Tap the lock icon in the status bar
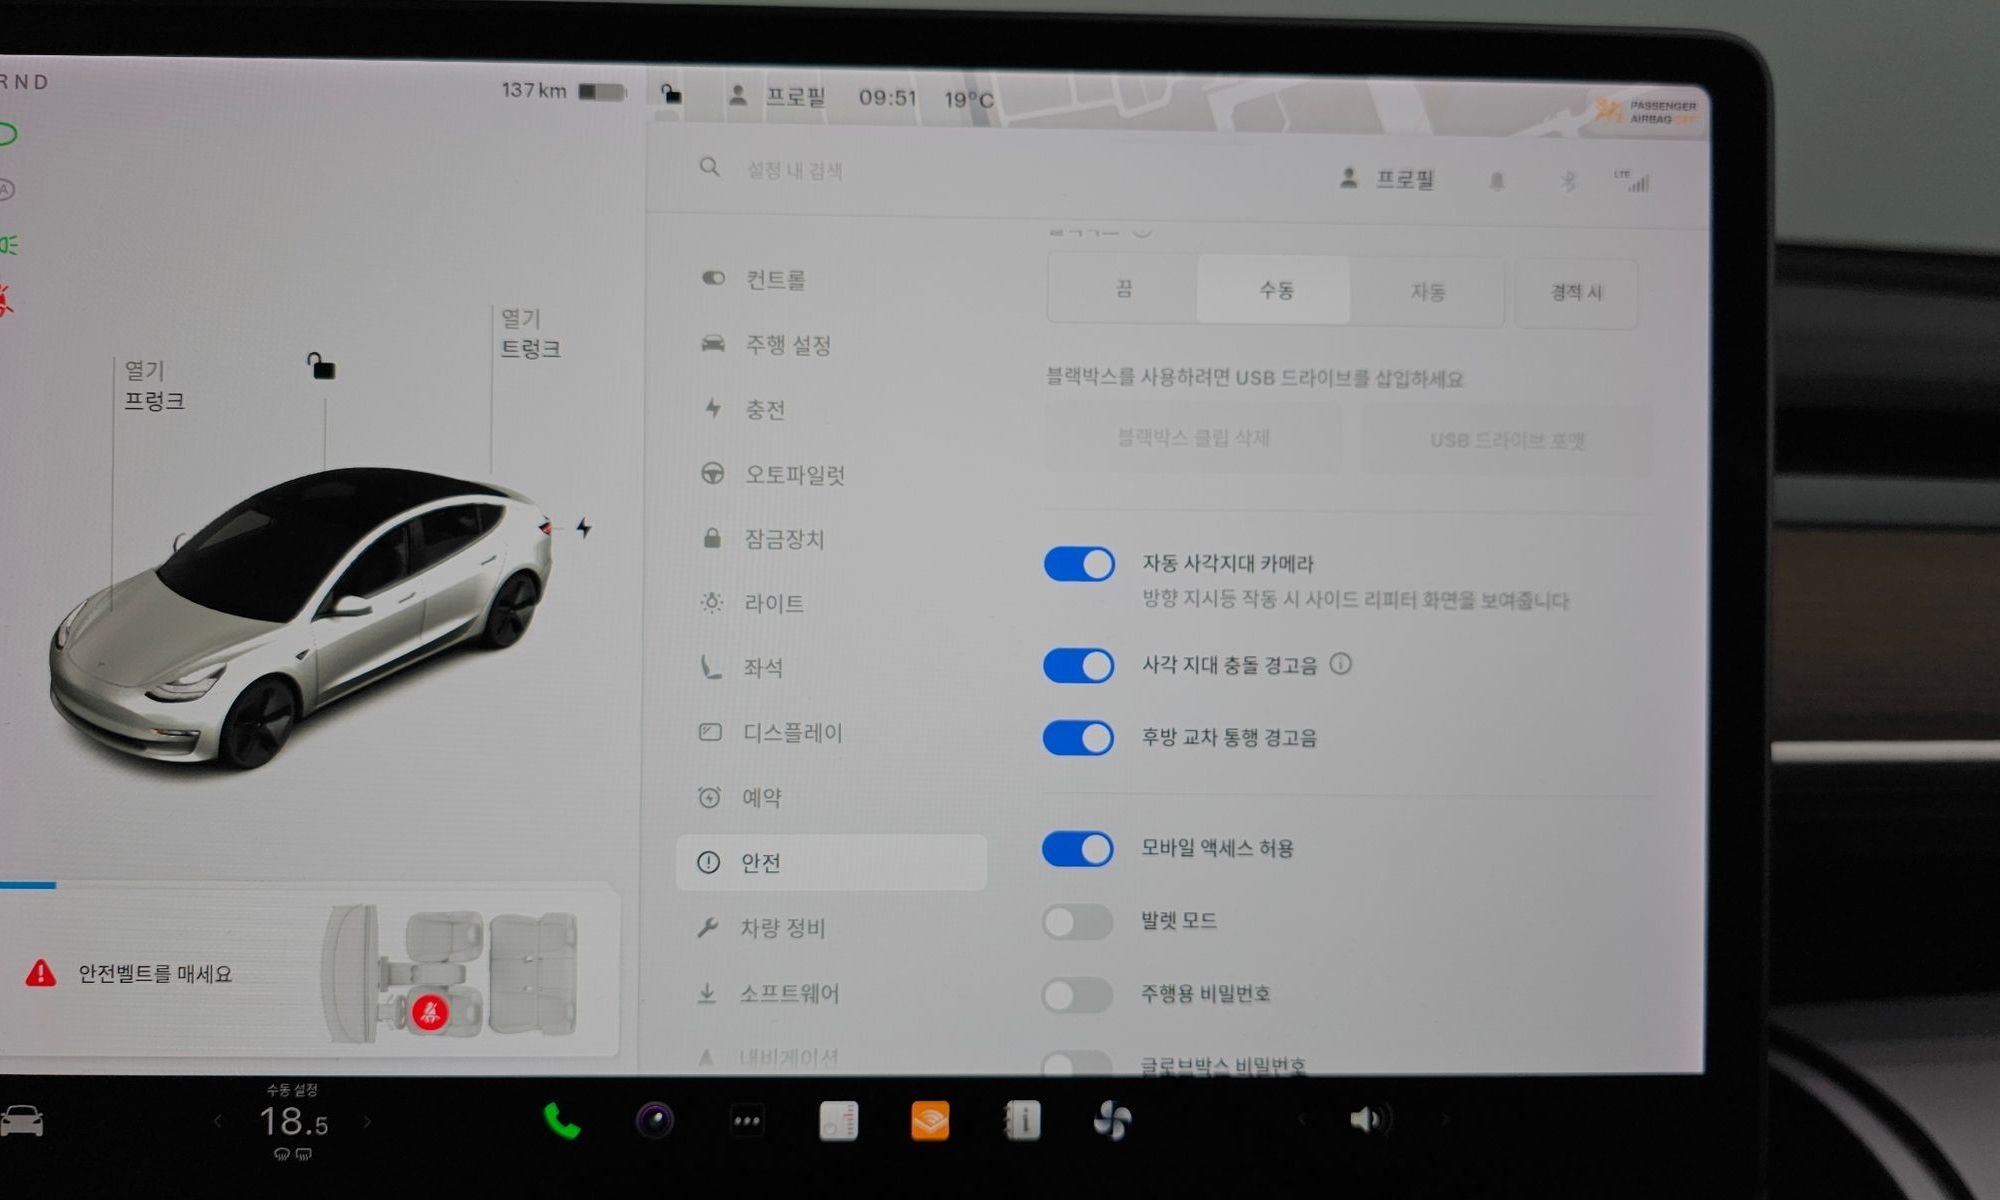2000x1200 pixels. [671, 94]
